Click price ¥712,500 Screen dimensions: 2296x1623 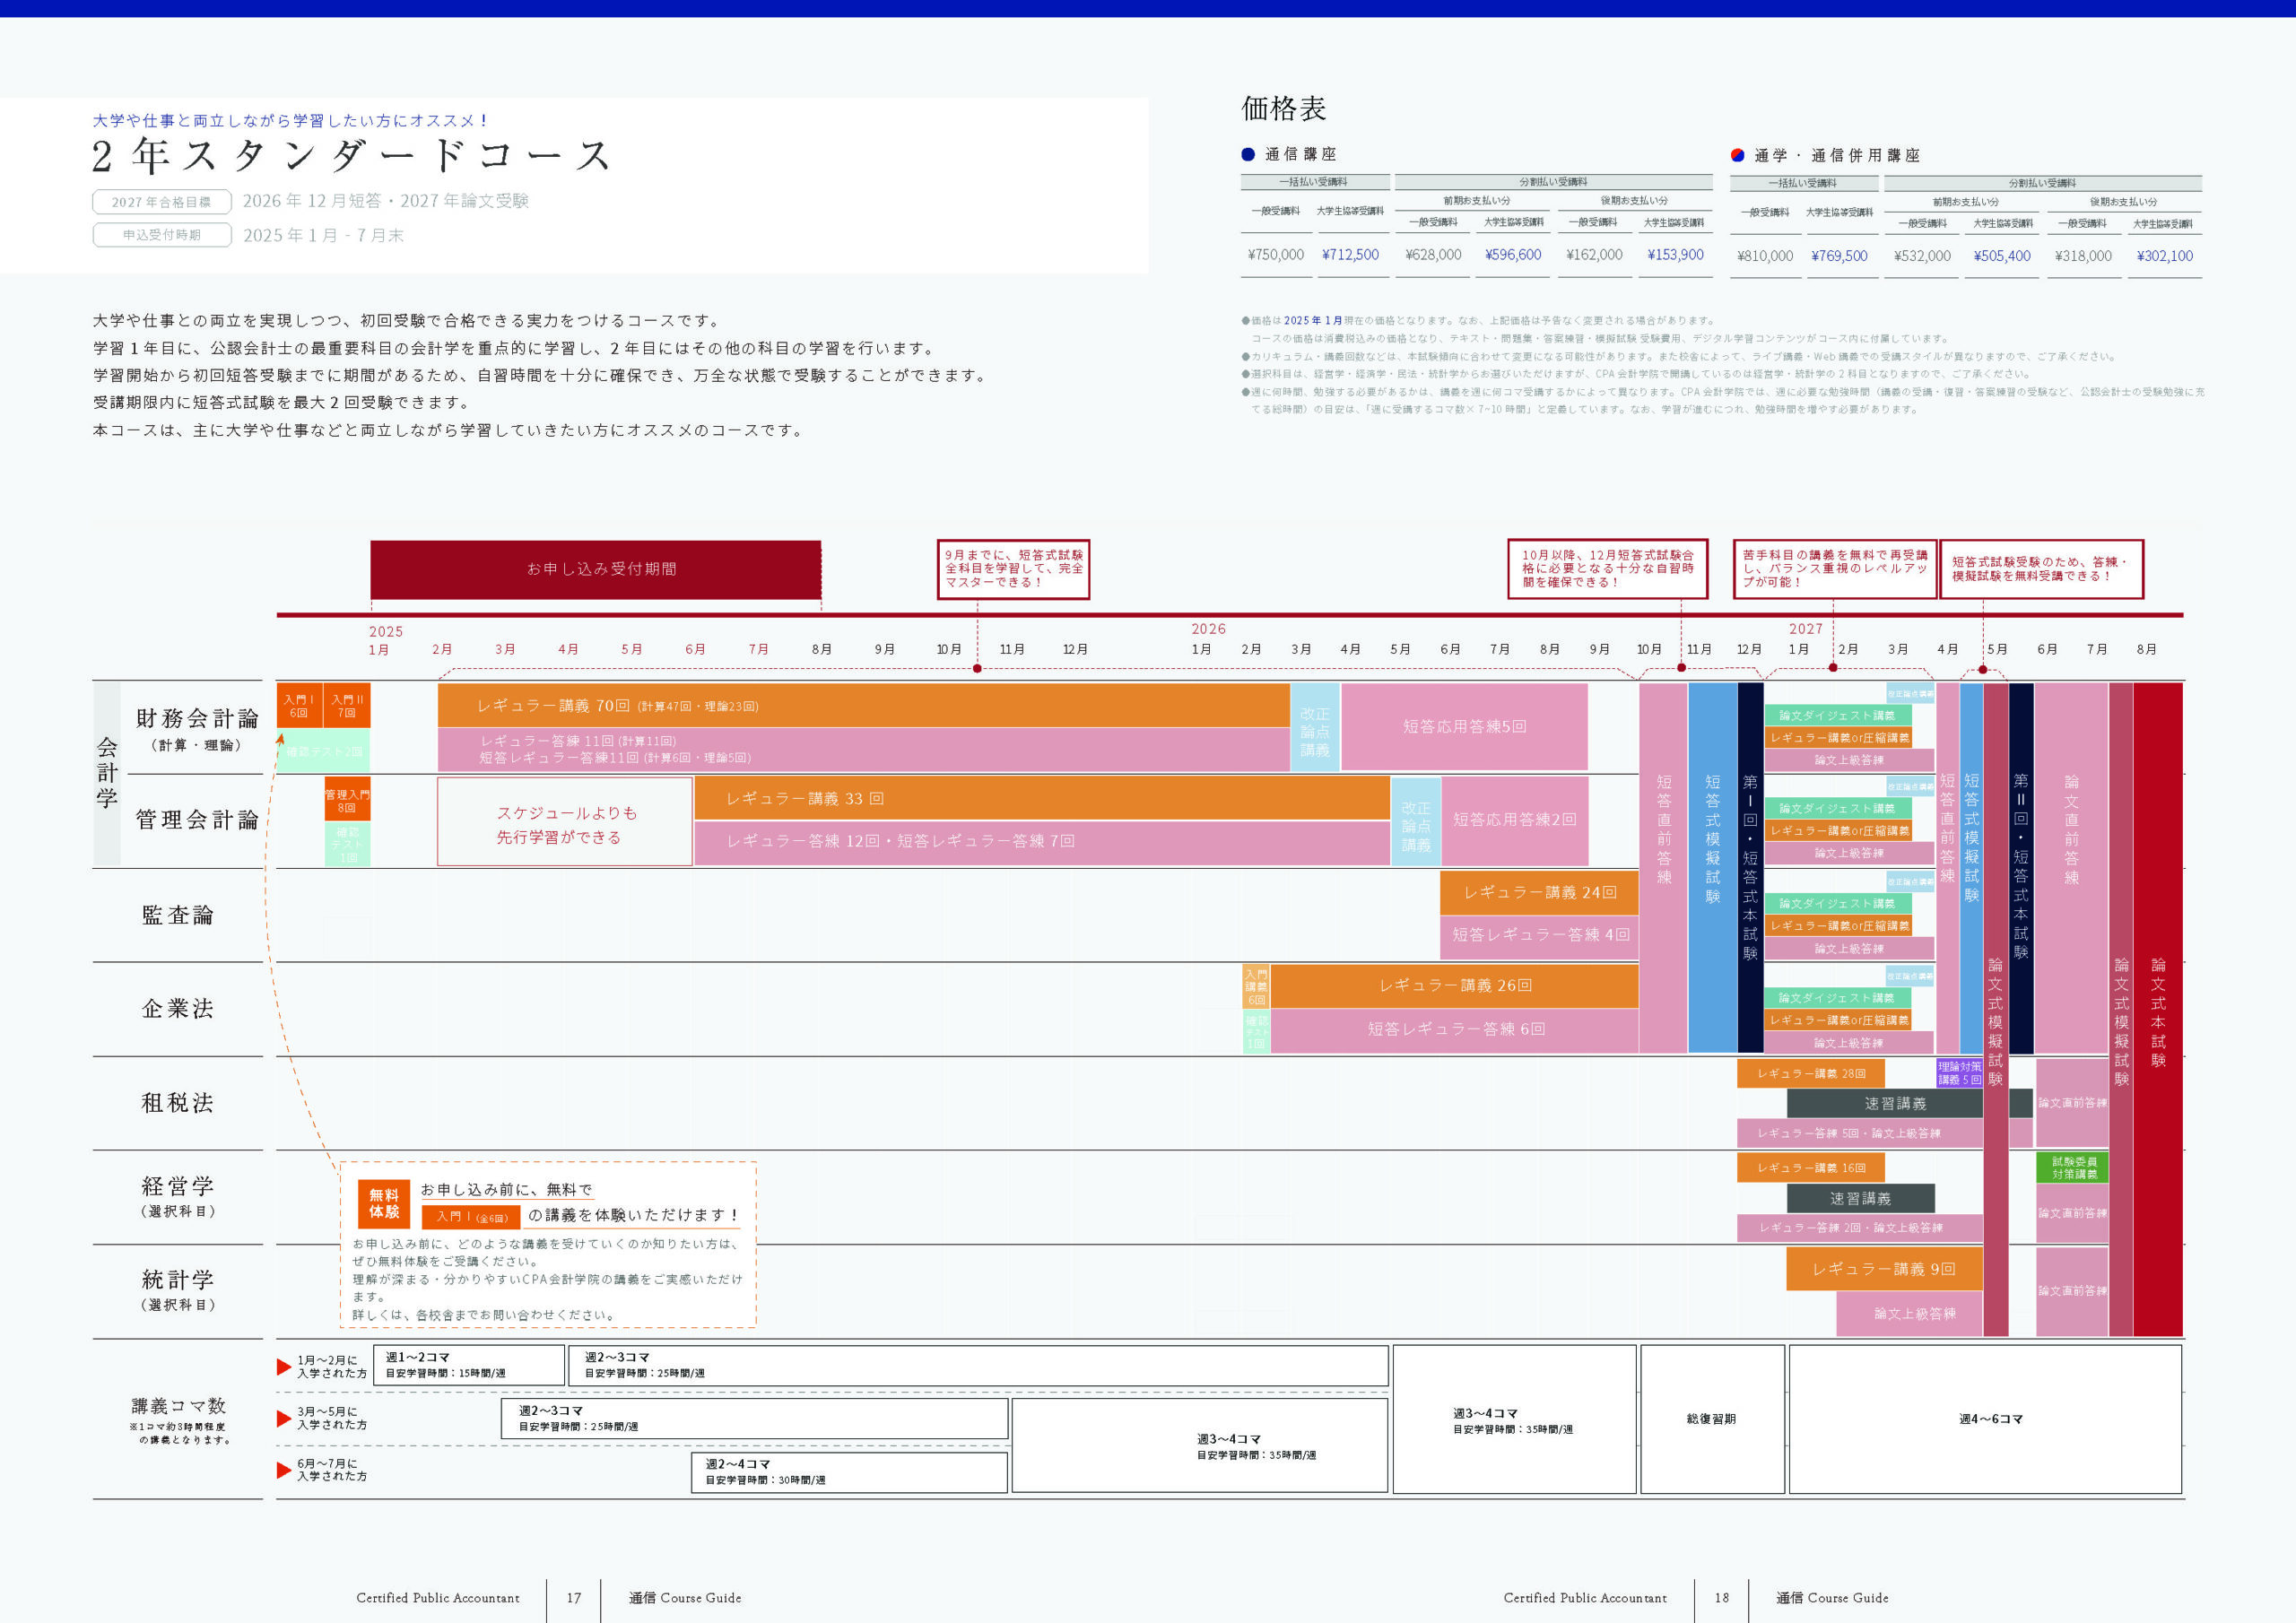[x=1350, y=255]
